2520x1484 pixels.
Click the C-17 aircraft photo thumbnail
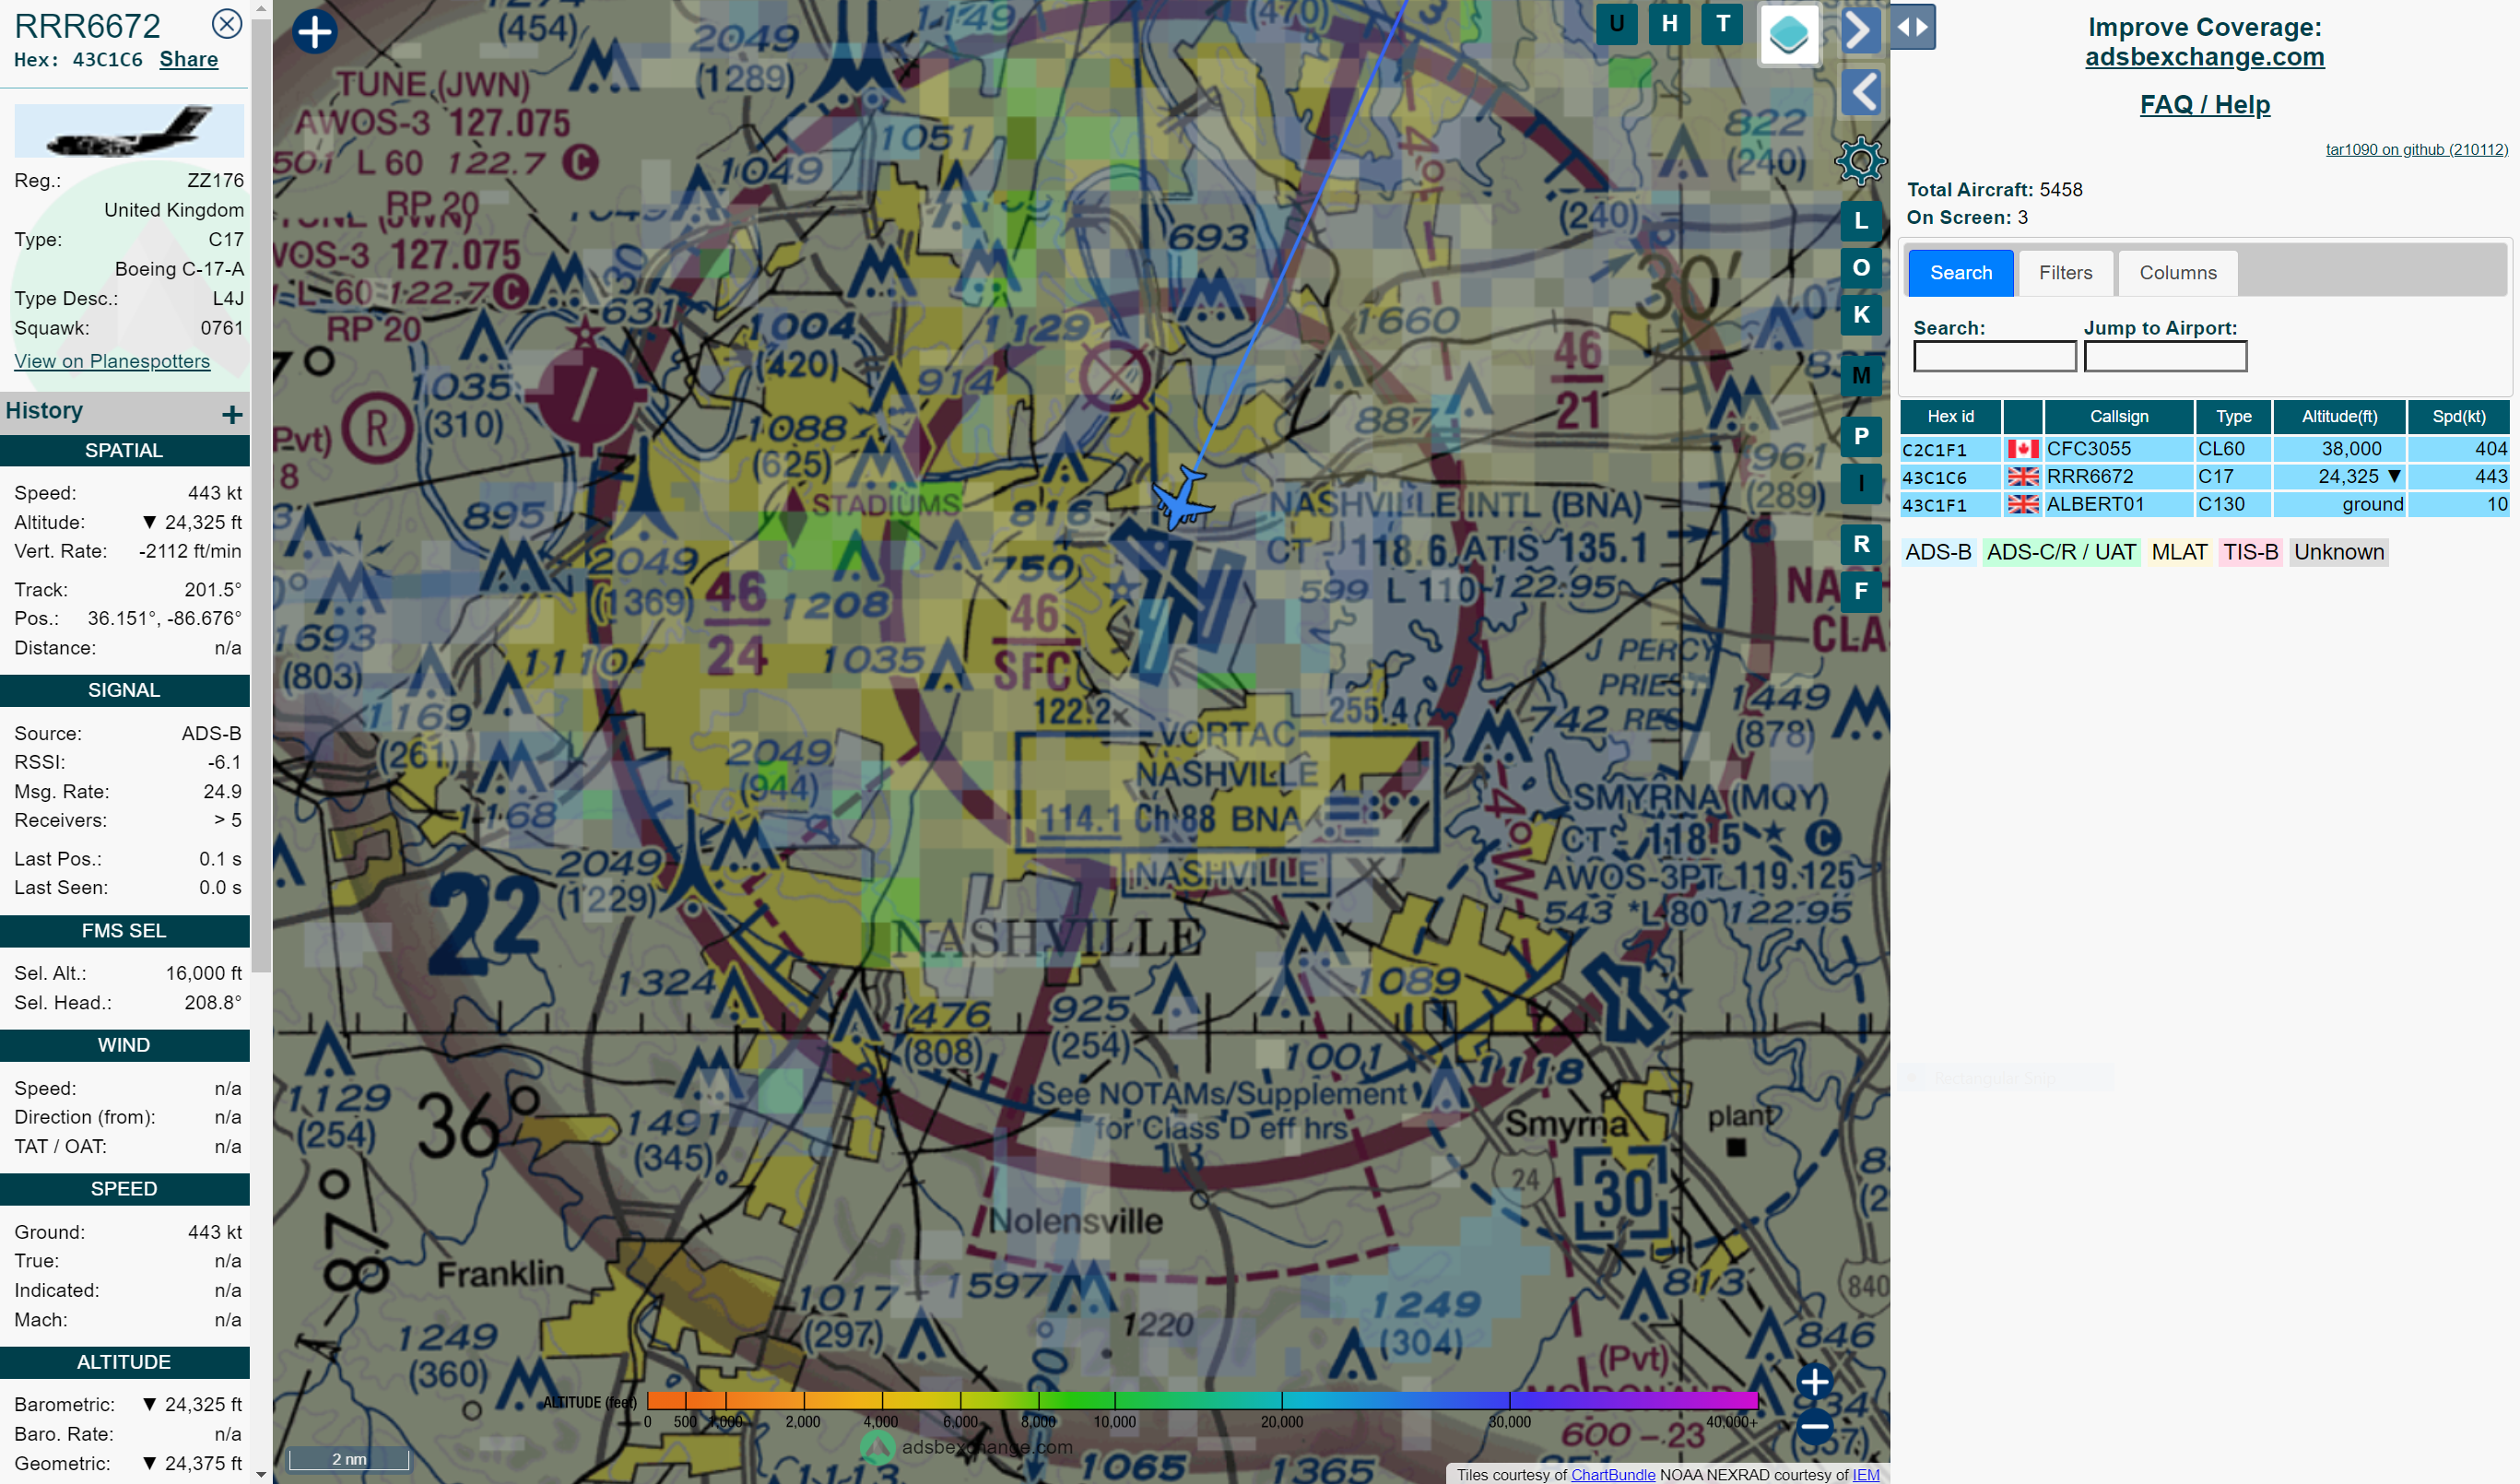129,130
